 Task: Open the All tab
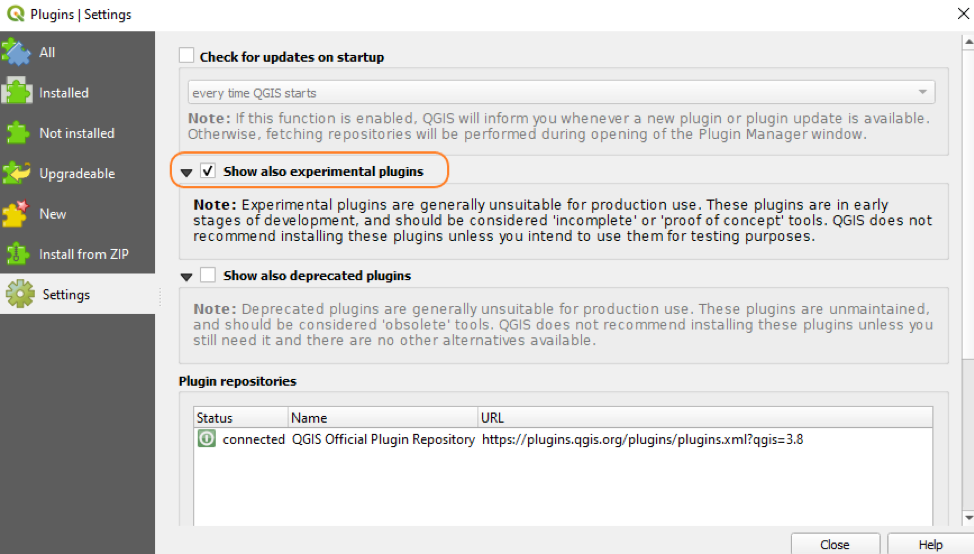coord(77,52)
